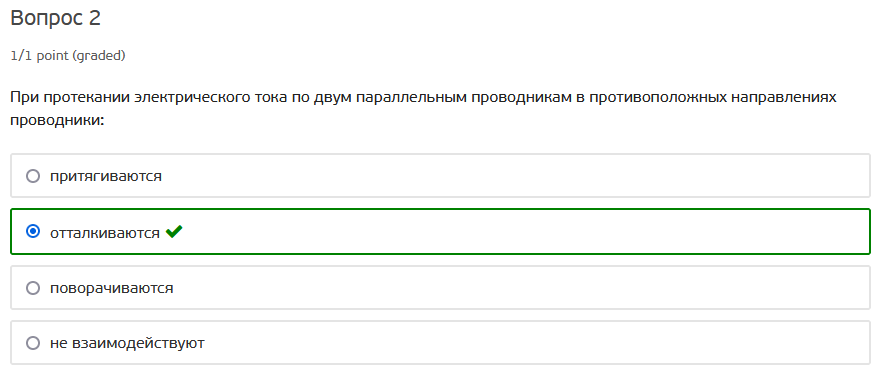Pick the не взаимодействуют radio button
Screen dimensions: 886x377
(x=33, y=343)
